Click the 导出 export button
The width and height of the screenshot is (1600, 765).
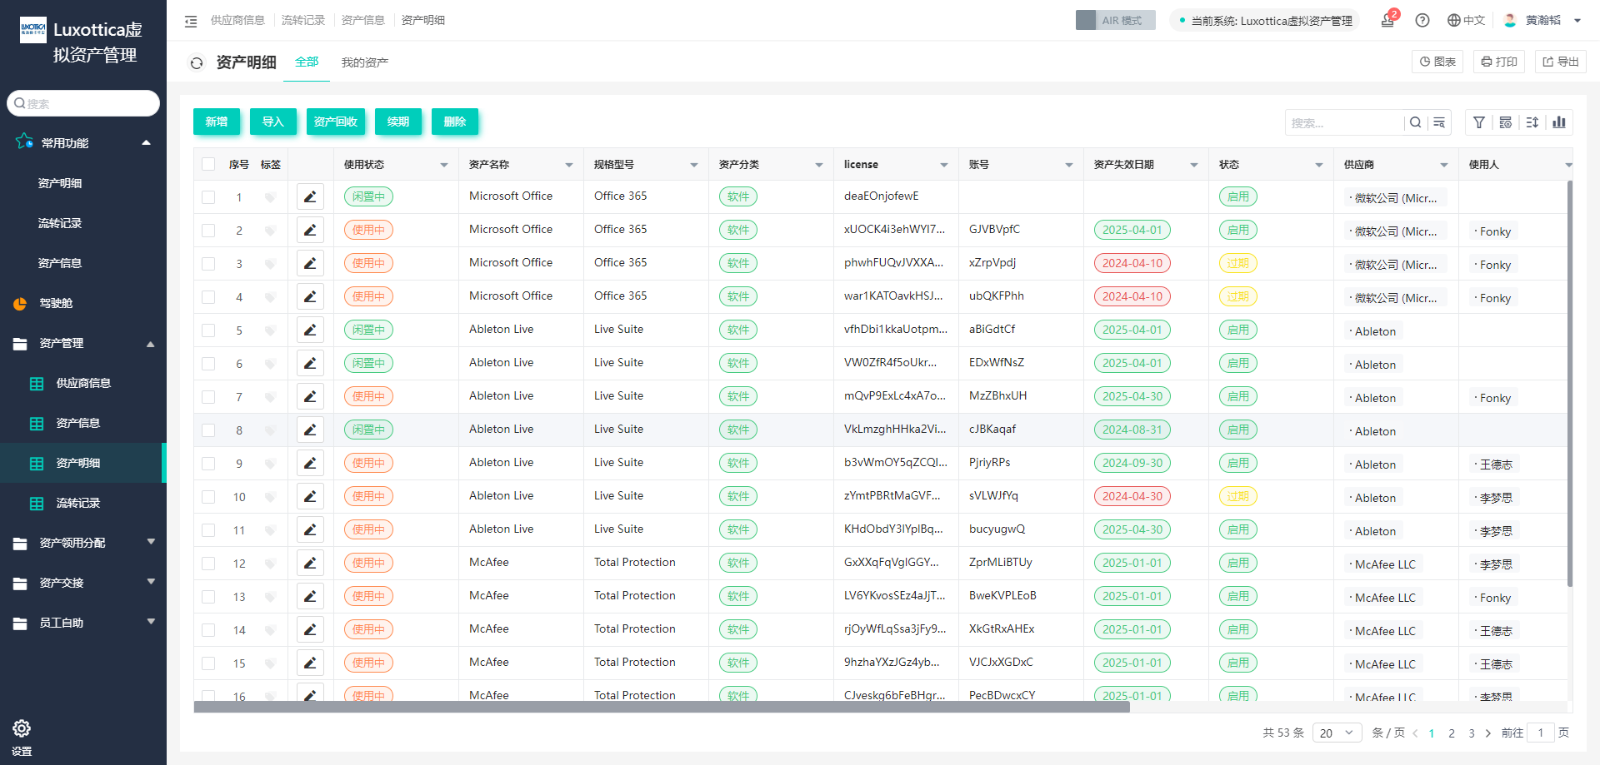(1561, 62)
